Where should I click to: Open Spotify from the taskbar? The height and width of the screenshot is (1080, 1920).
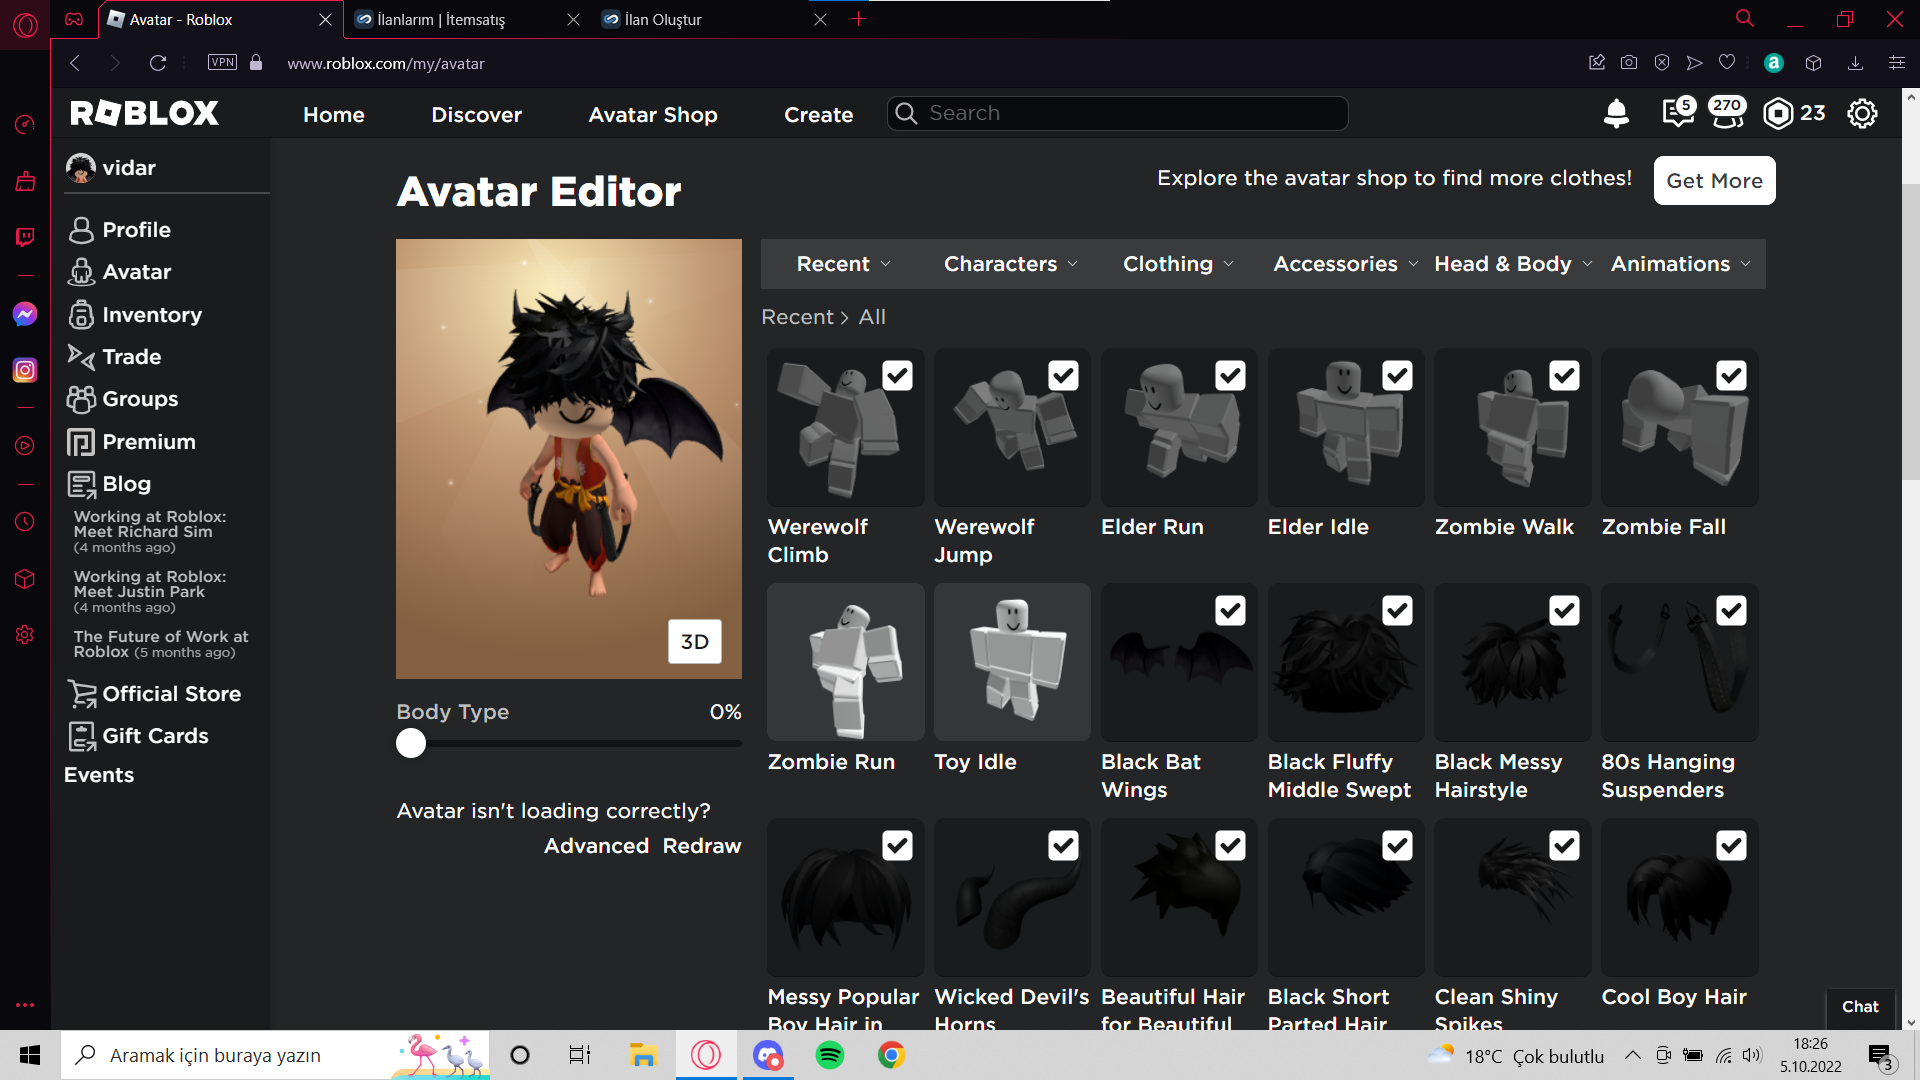[830, 1055]
